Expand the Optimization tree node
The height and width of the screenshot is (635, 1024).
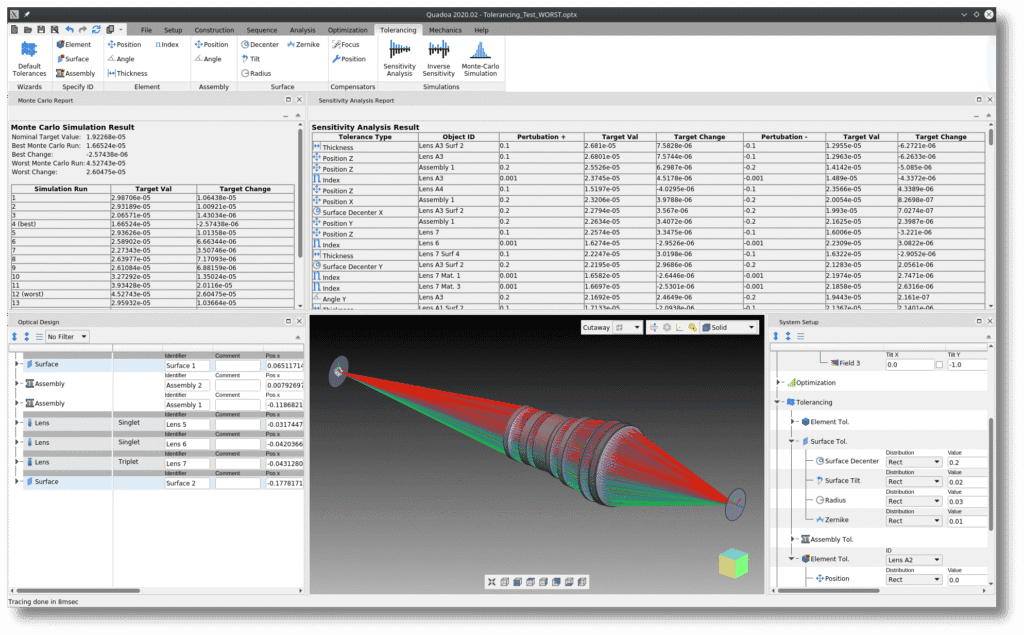[x=777, y=382]
